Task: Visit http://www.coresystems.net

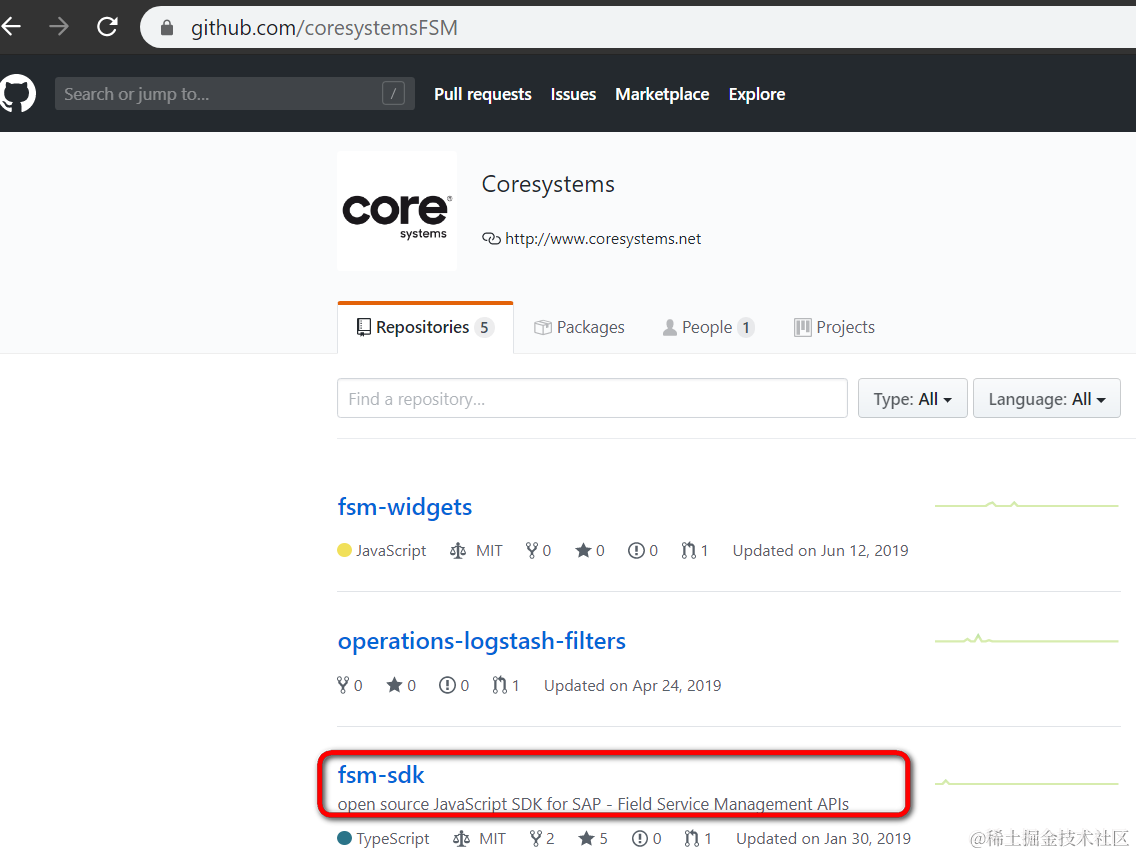Action: (602, 238)
